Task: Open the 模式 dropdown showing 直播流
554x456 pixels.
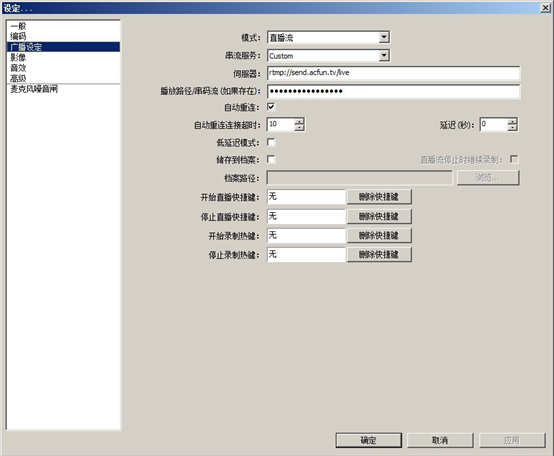Action: (328, 37)
